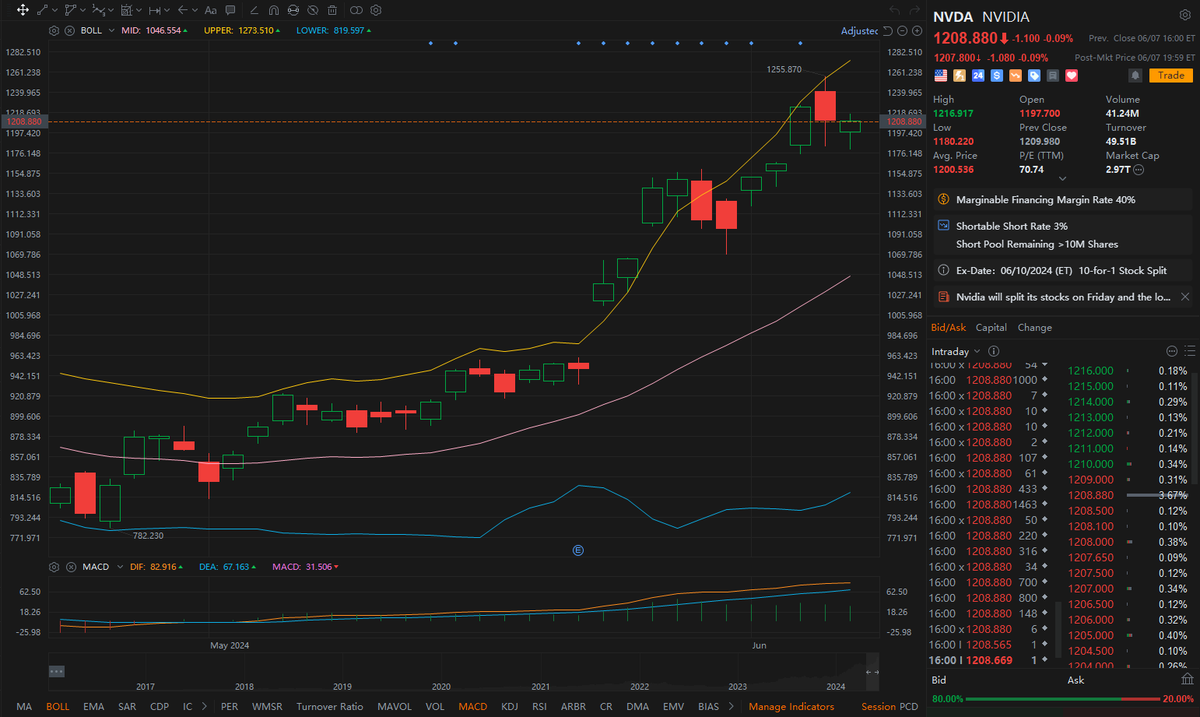Select the price range span tool
The width and height of the screenshot is (1200, 717).
pos(154,10)
